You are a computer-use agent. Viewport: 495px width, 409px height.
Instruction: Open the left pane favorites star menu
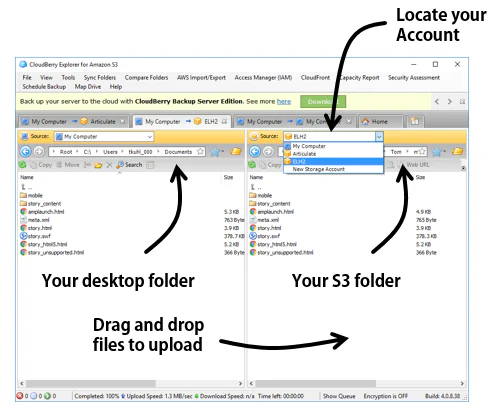tap(217, 152)
